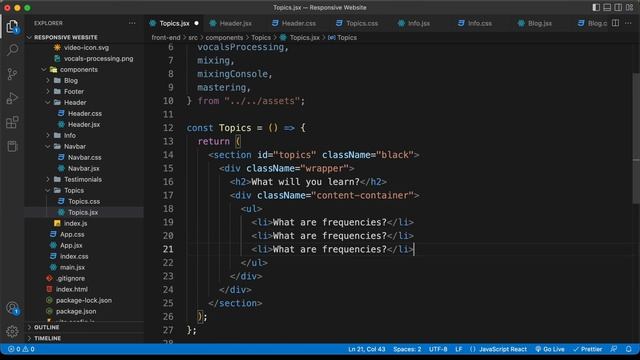
Task: Click the split editor right icon
Action: pyautogui.click(x=615, y=23)
